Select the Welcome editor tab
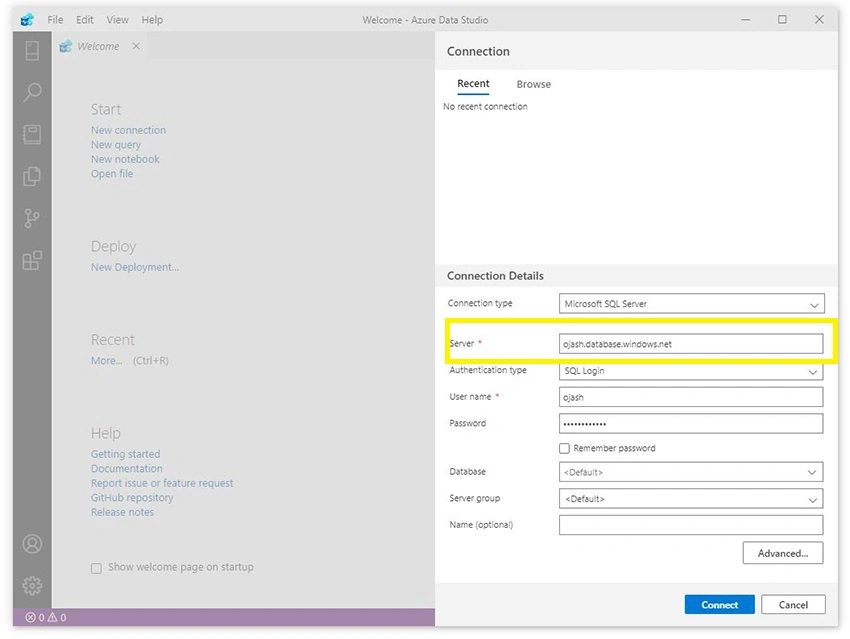The width and height of the screenshot is (850, 639). click(98, 46)
